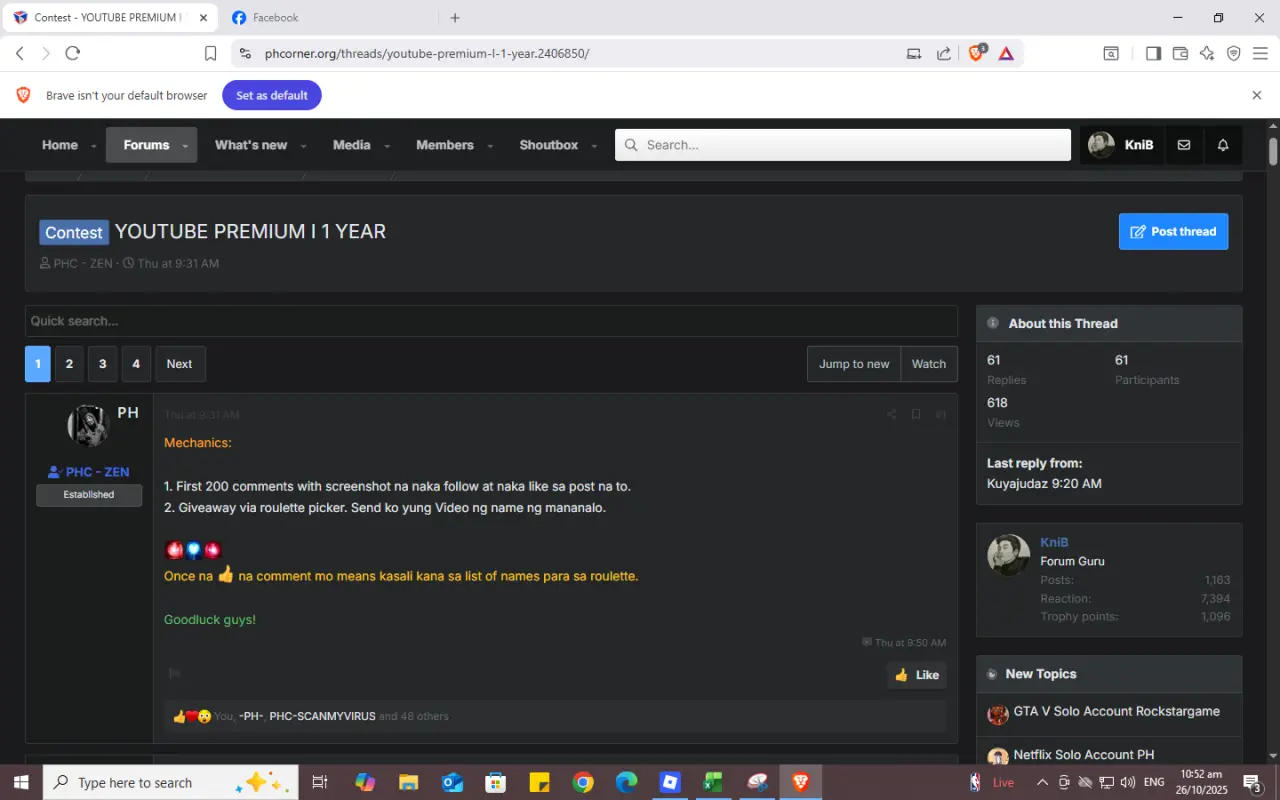This screenshot has height=800, width=1280.
Task: Open the Windows Start menu
Action: [x=21, y=782]
